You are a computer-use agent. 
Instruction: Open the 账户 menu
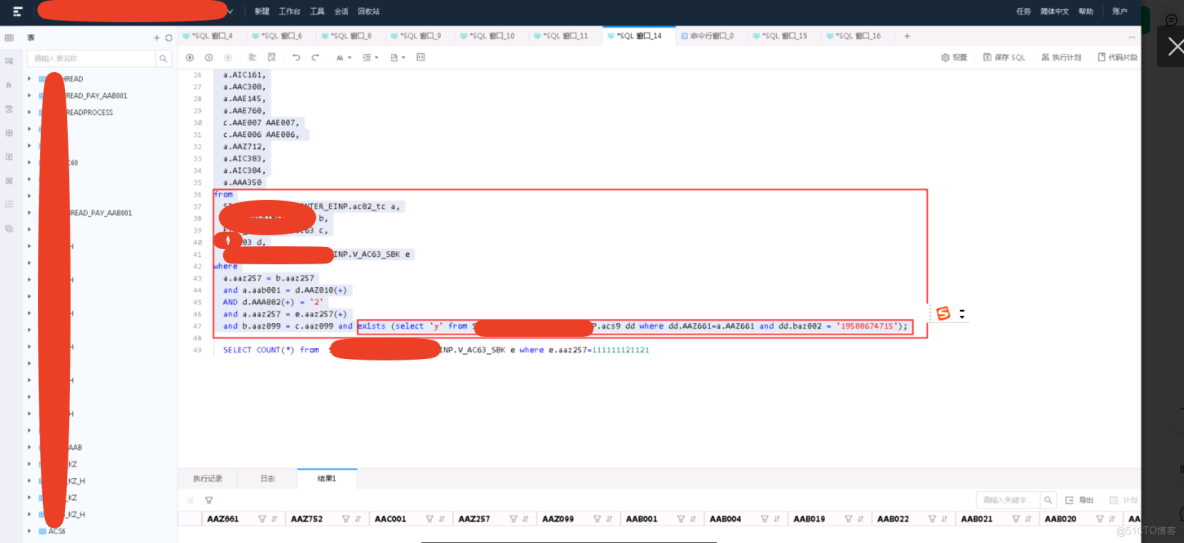(1120, 11)
